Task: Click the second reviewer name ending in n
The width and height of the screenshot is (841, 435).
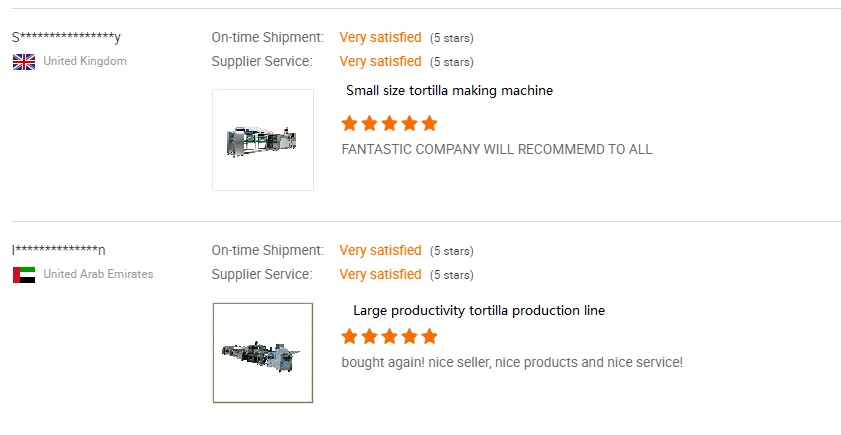Action: tap(59, 251)
